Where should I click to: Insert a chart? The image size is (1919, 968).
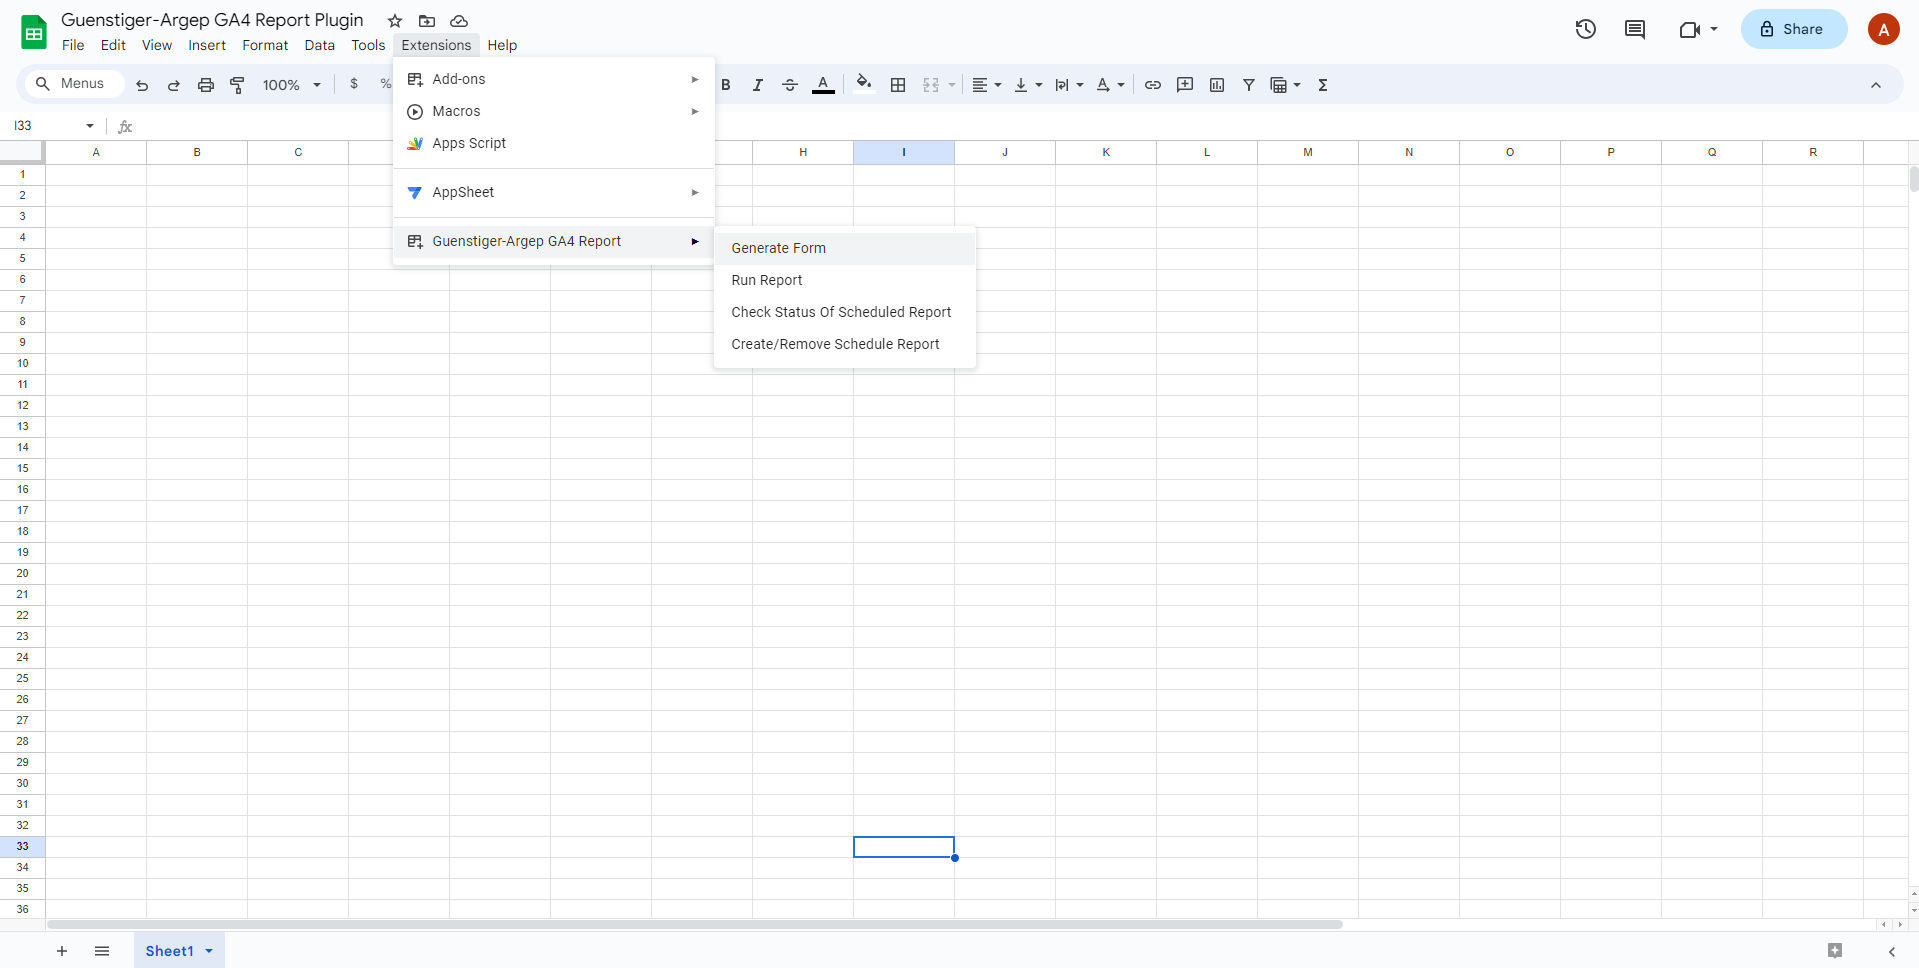(x=1217, y=85)
